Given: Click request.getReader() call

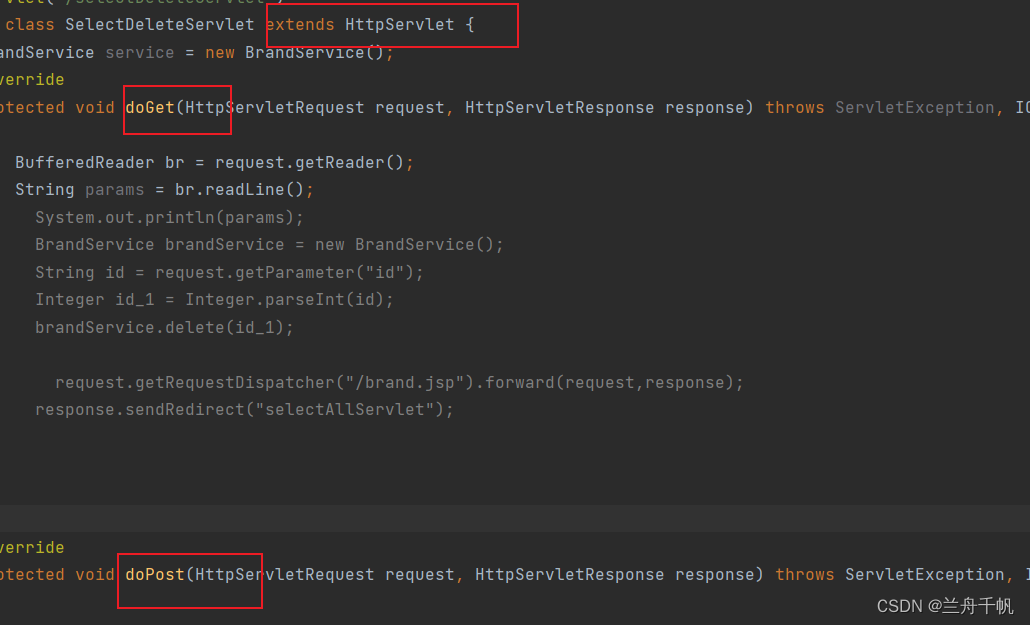Looking at the screenshot, I should click(x=309, y=162).
